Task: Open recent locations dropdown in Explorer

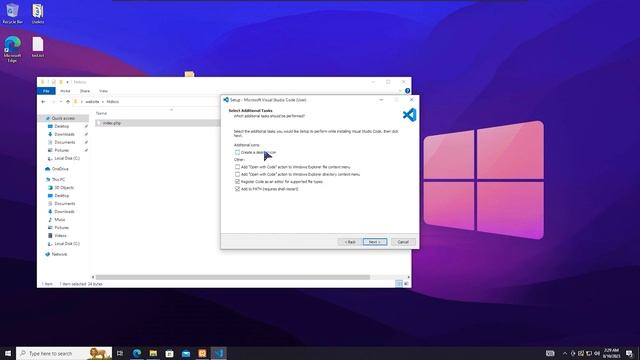Action: [x=61, y=102]
